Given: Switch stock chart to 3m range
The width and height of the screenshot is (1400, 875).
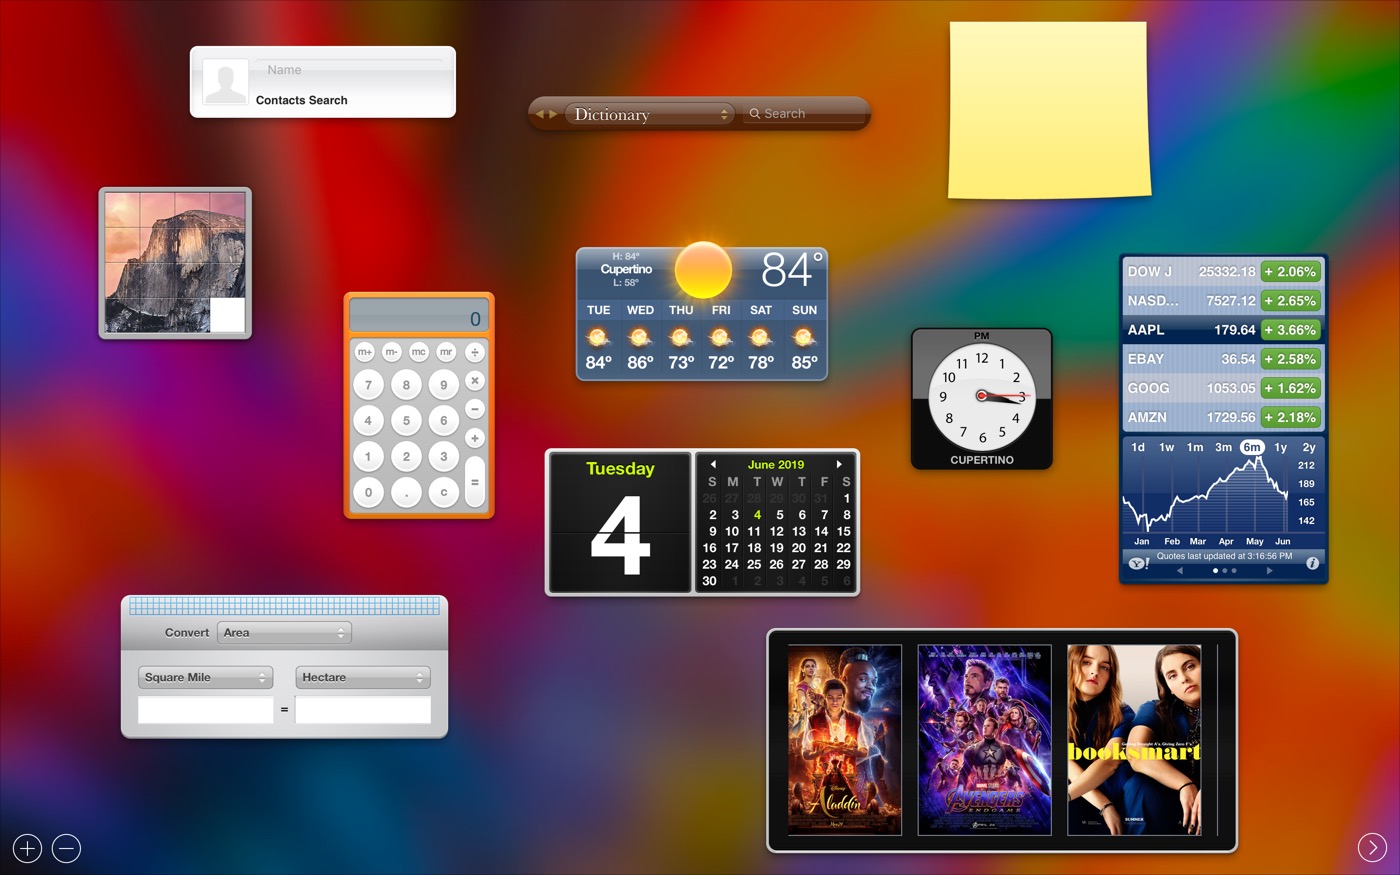Looking at the screenshot, I should click(1223, 447).
